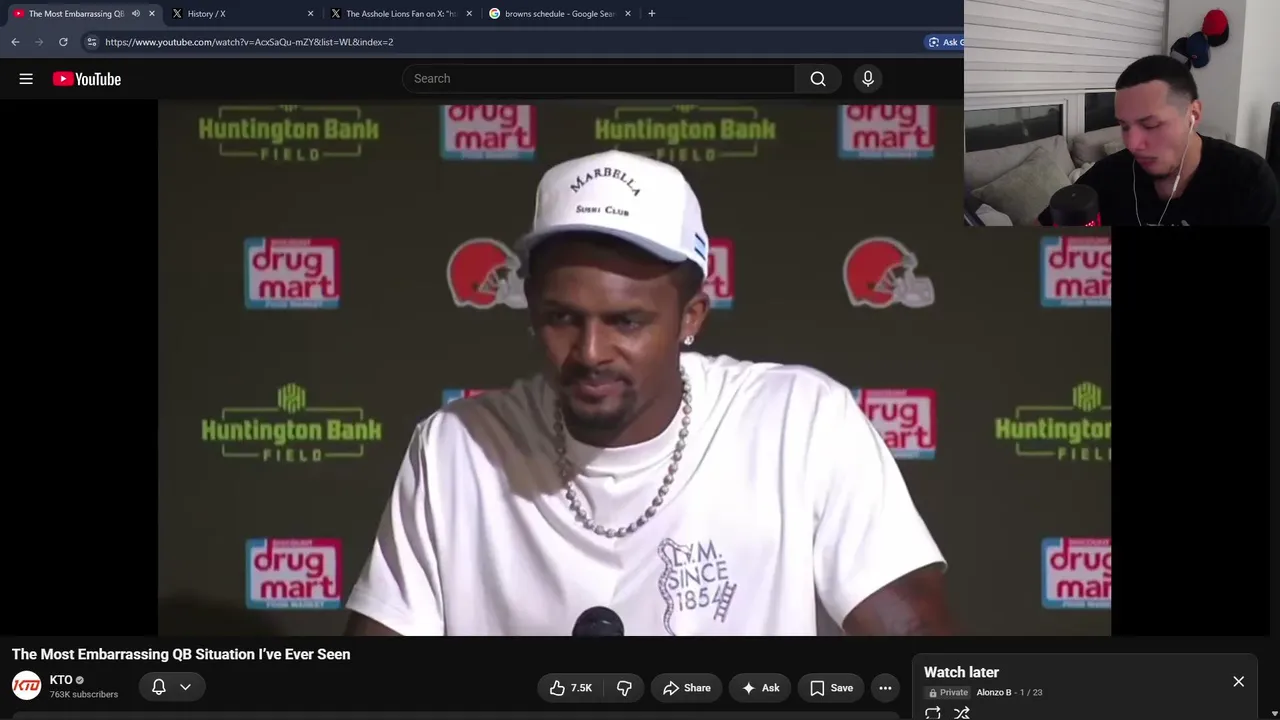View site information icon in address bar
The image size is (1280, 720).
tap(91, 42)
